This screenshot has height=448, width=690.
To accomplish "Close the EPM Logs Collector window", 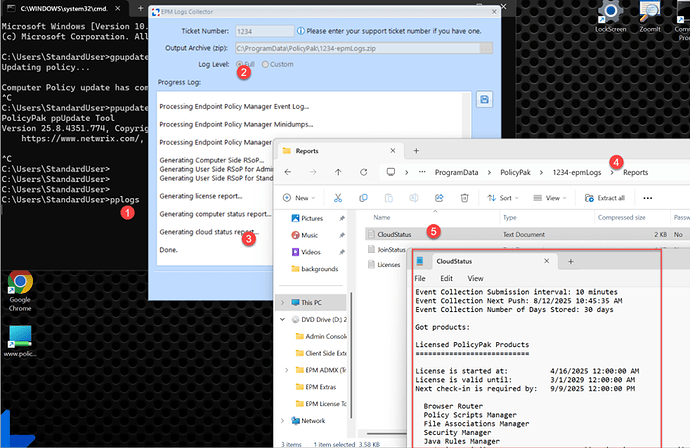I will coord(494,12).
